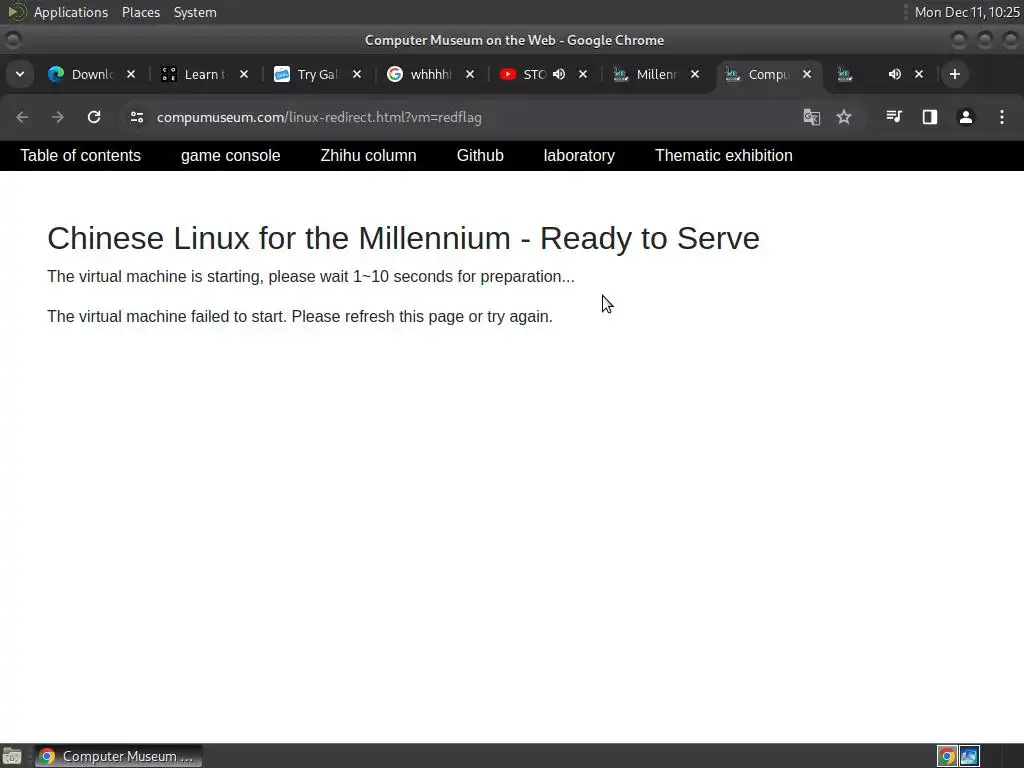Open the System menu
The image size is (1024, 768).
pyautogui.click(x=195, y=12)
